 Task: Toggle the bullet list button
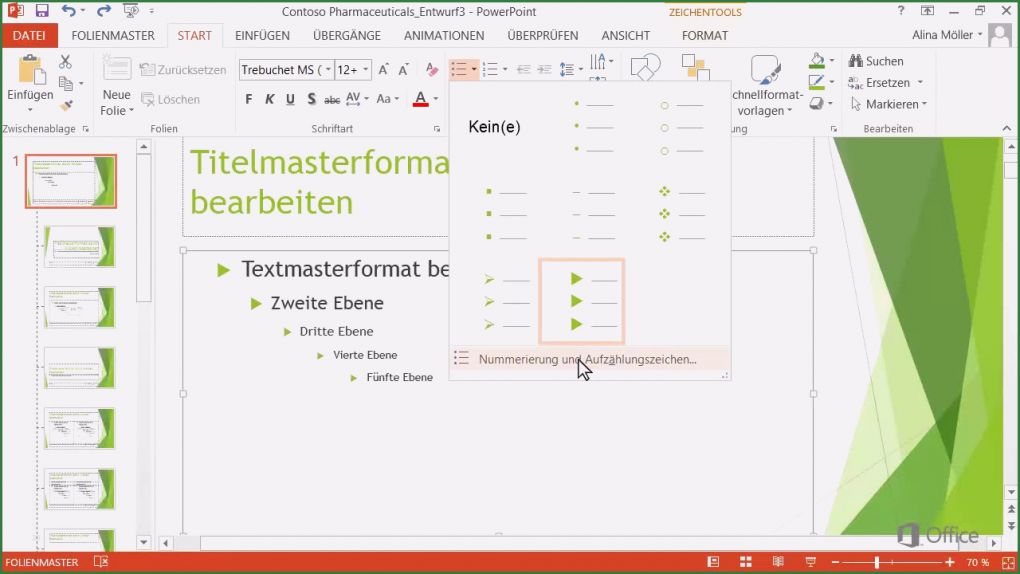tap(459, 69)
